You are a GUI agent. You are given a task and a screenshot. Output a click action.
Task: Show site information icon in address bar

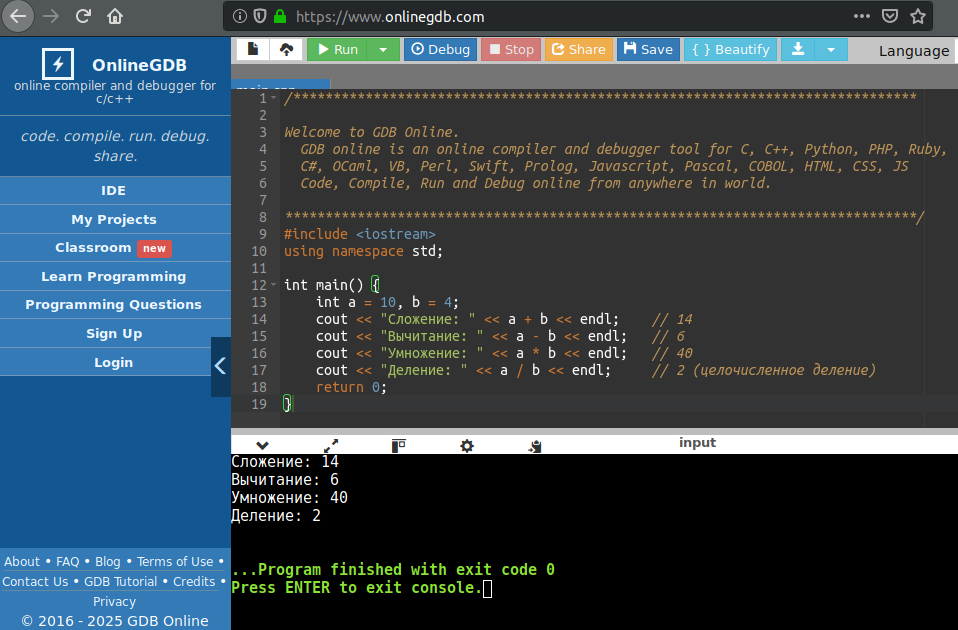[240, 16]
